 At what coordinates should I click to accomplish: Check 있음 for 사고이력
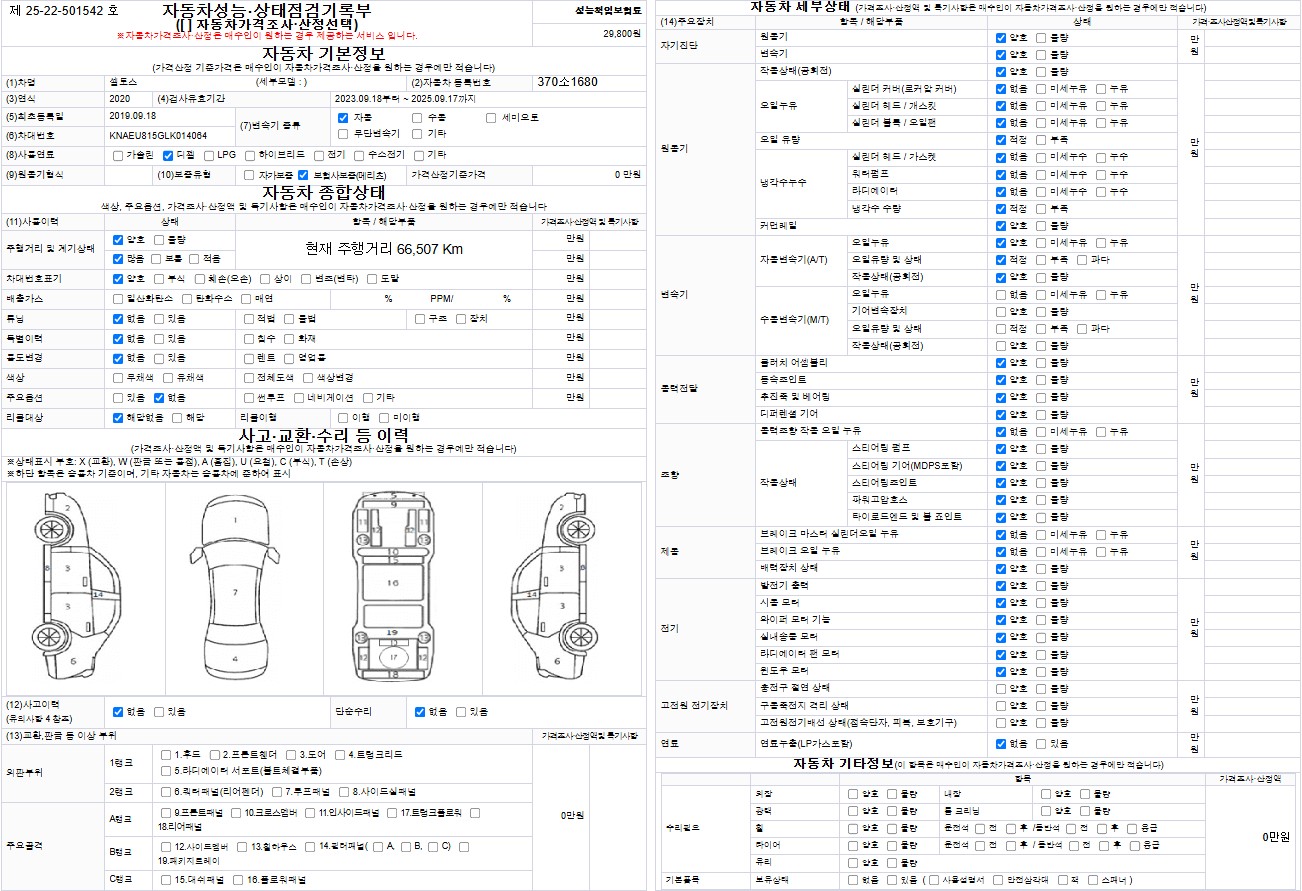158,712
